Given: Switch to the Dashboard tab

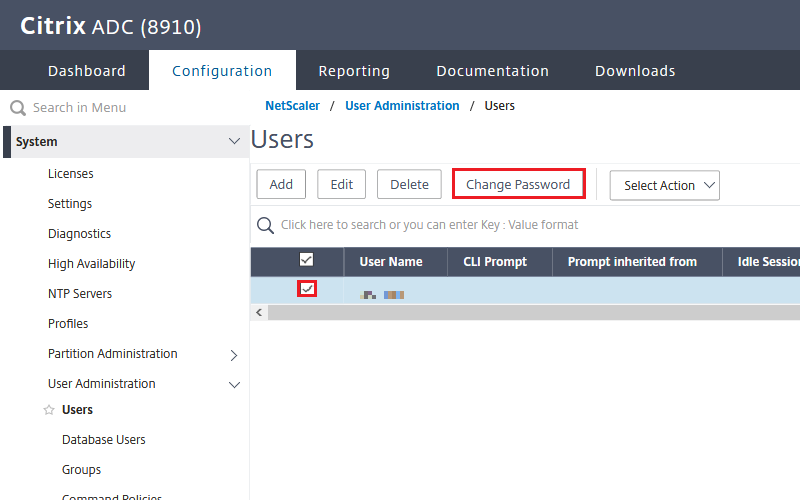Looking at the screenshot, I should pos(87,70).
